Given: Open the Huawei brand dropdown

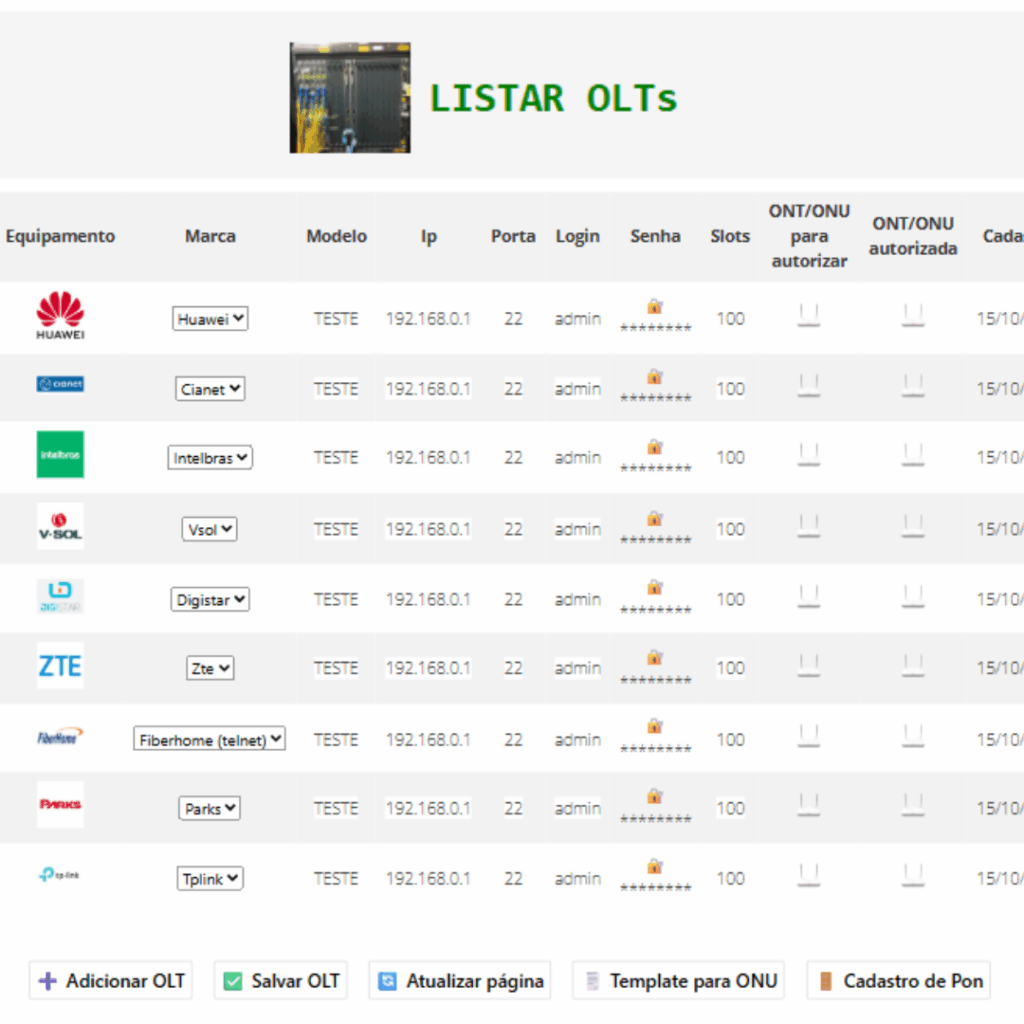Looking at the screenshot, I should 210,319.
